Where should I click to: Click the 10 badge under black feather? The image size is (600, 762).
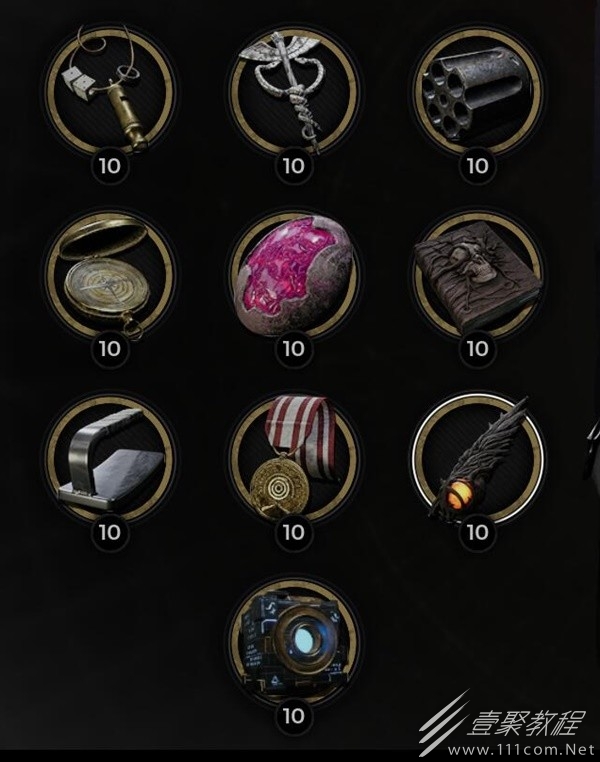[x=477, y=533]
